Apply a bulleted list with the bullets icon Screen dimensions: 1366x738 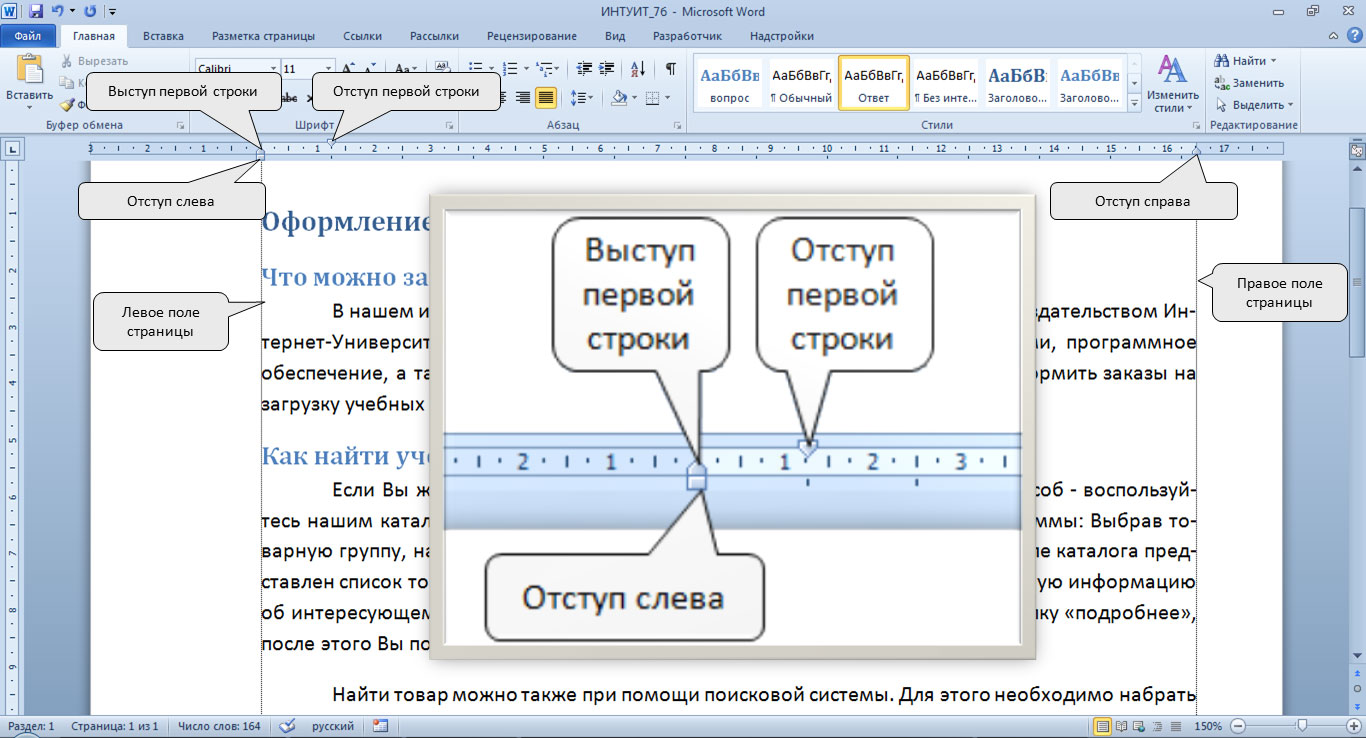[475, 68]
